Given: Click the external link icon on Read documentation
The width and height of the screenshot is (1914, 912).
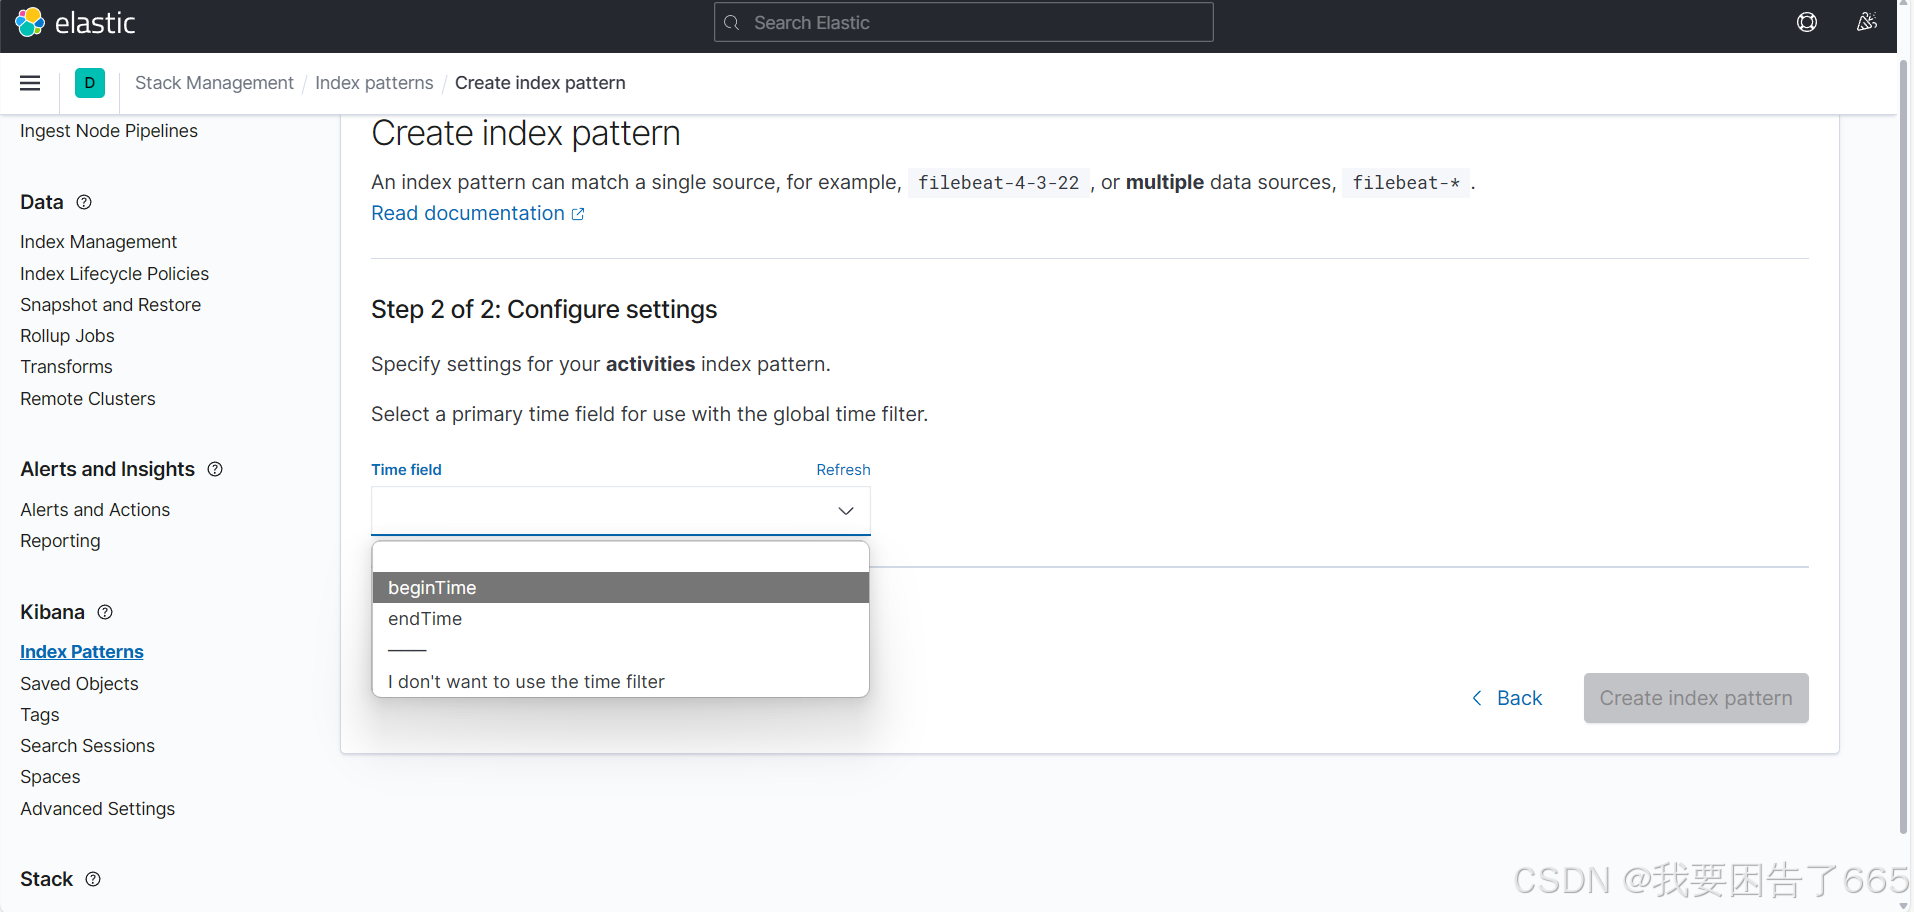Looking at the screenshot, I should point(579,213).
